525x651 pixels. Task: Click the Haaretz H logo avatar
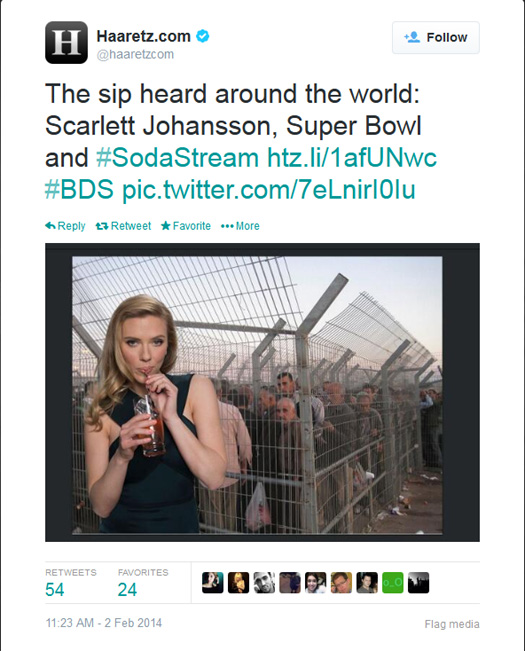pyautogui.click(x=66, y=42)
